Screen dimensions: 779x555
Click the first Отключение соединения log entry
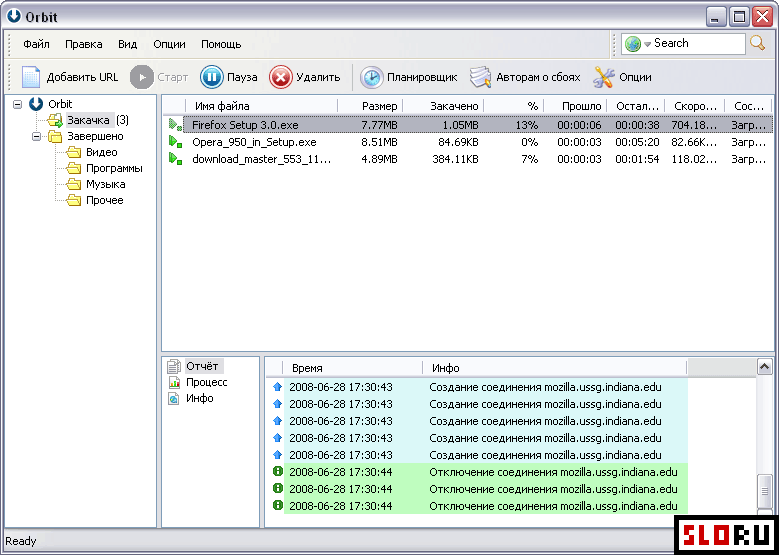click(x=480, y=472)
